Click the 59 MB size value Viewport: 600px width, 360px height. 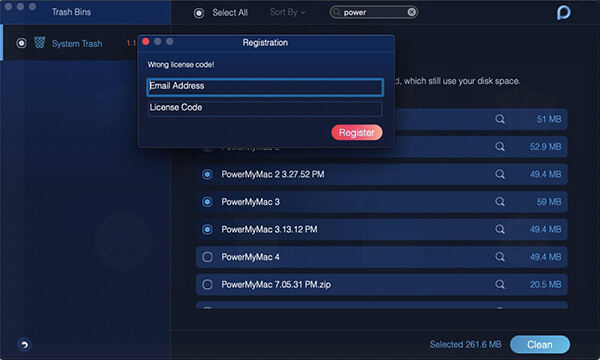pos(549,202)
